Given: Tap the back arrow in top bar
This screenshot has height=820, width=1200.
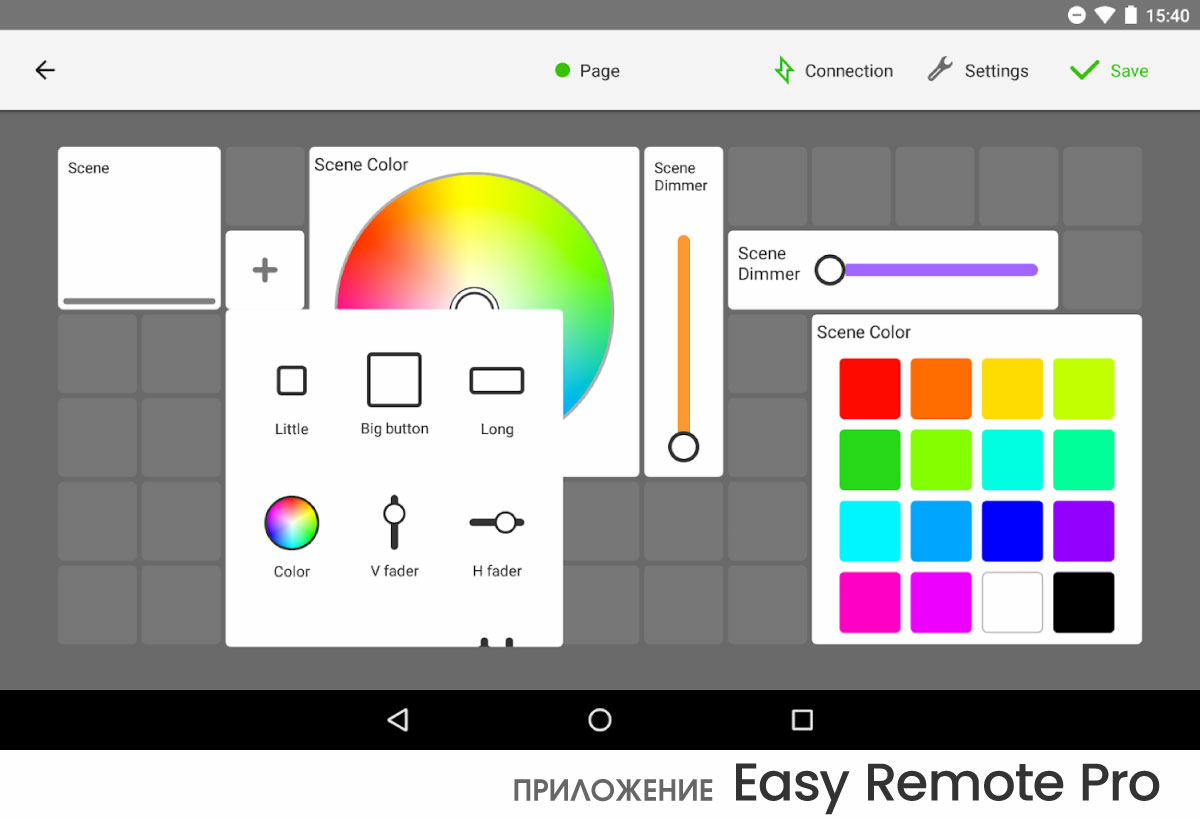Looking at the screenshot, I should (45, 70).
